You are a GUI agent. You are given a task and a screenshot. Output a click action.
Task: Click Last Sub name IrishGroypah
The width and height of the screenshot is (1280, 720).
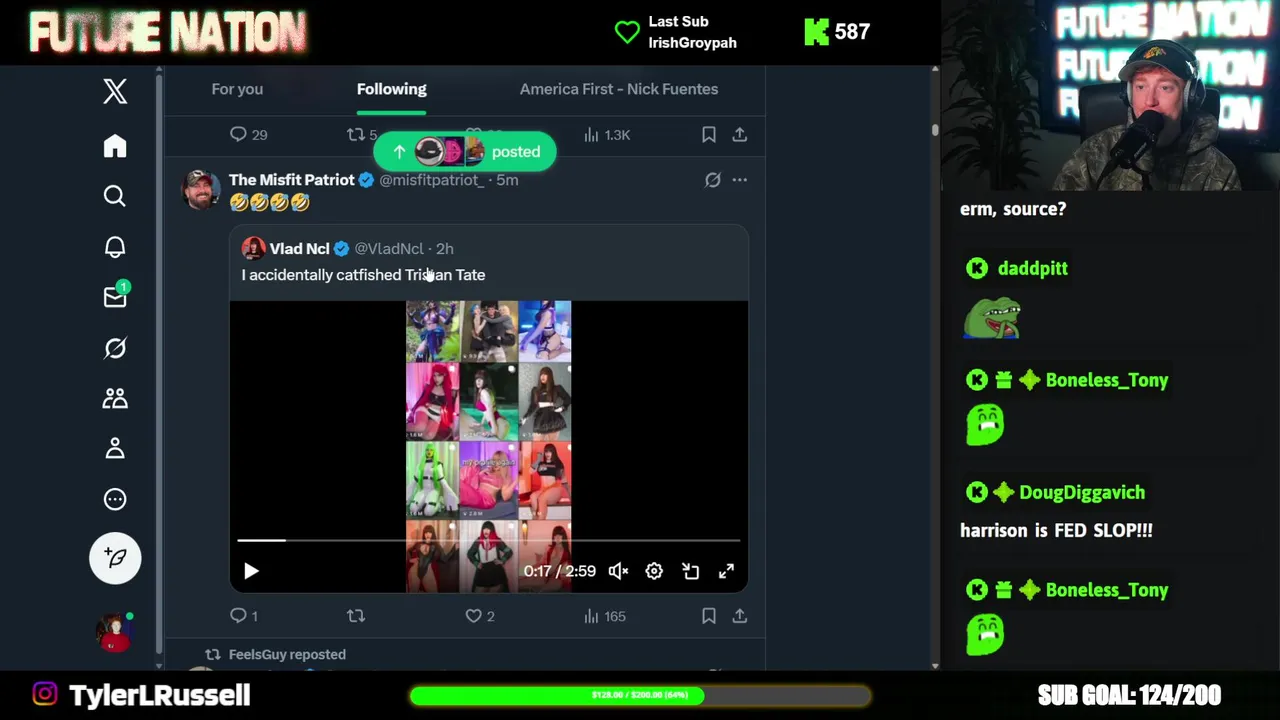[692, 43]
